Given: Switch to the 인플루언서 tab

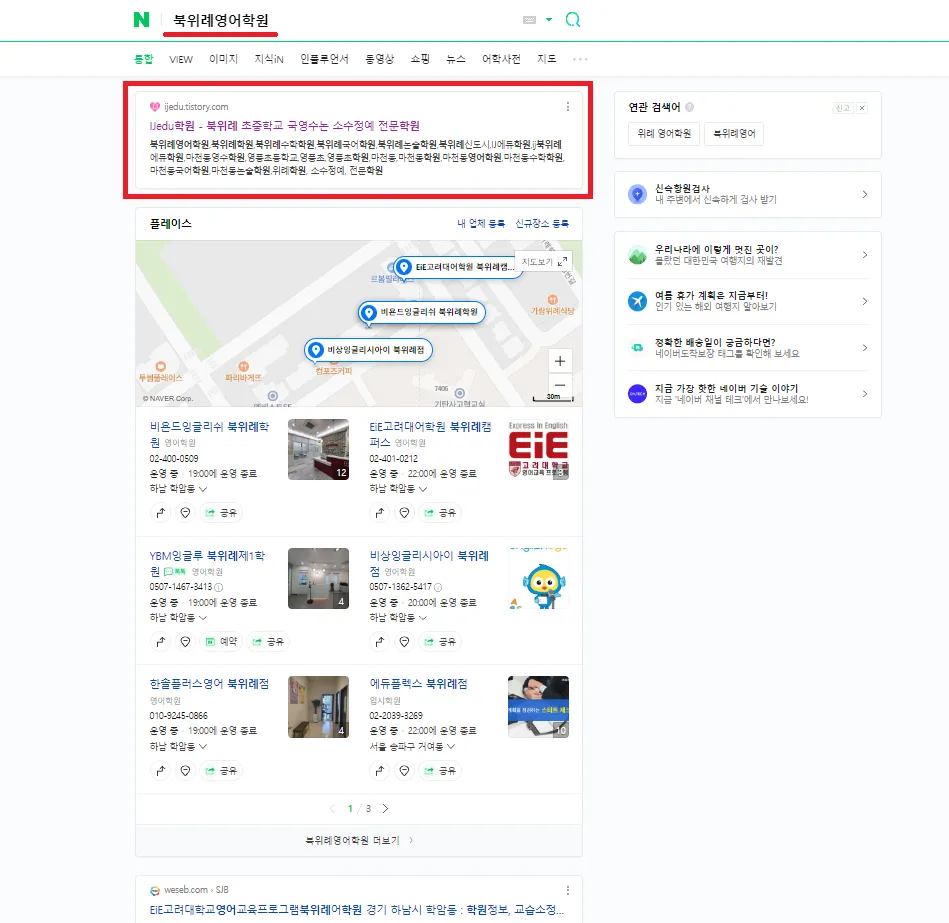Looking at the screenshot, I should coord(324,59).
